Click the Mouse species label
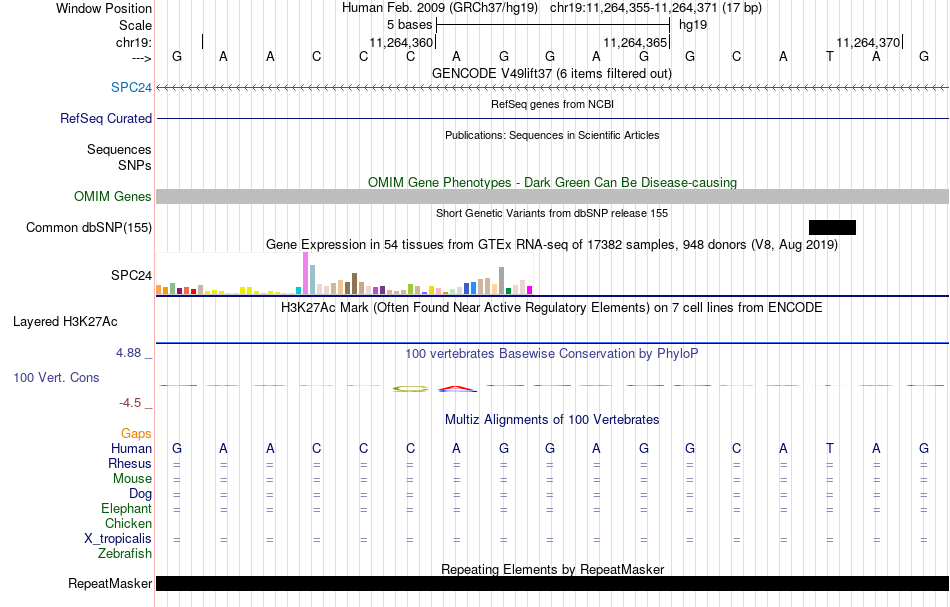 [132, 479]
